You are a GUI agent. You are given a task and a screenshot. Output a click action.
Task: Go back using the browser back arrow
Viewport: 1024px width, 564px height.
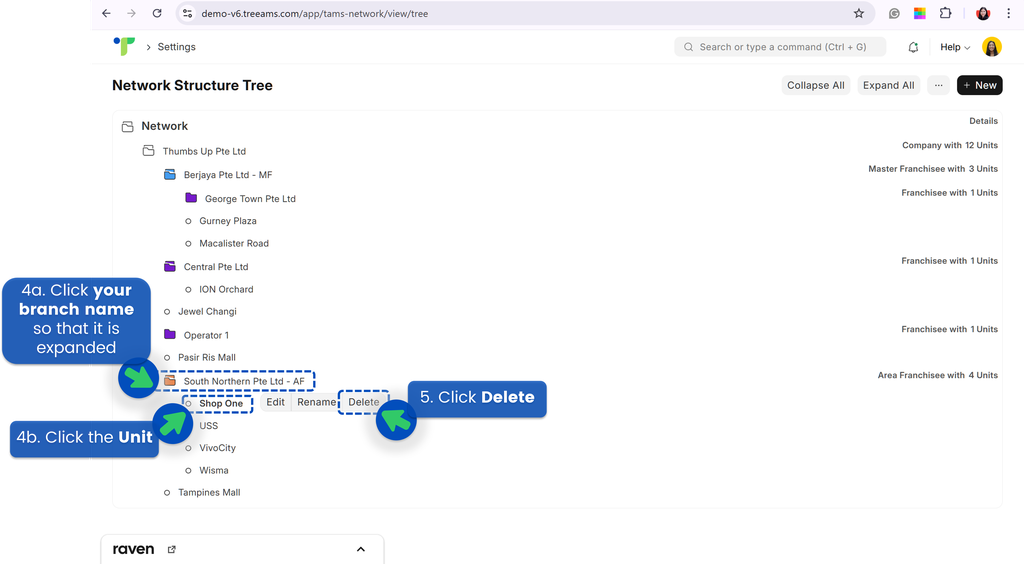tap(106, 13)
